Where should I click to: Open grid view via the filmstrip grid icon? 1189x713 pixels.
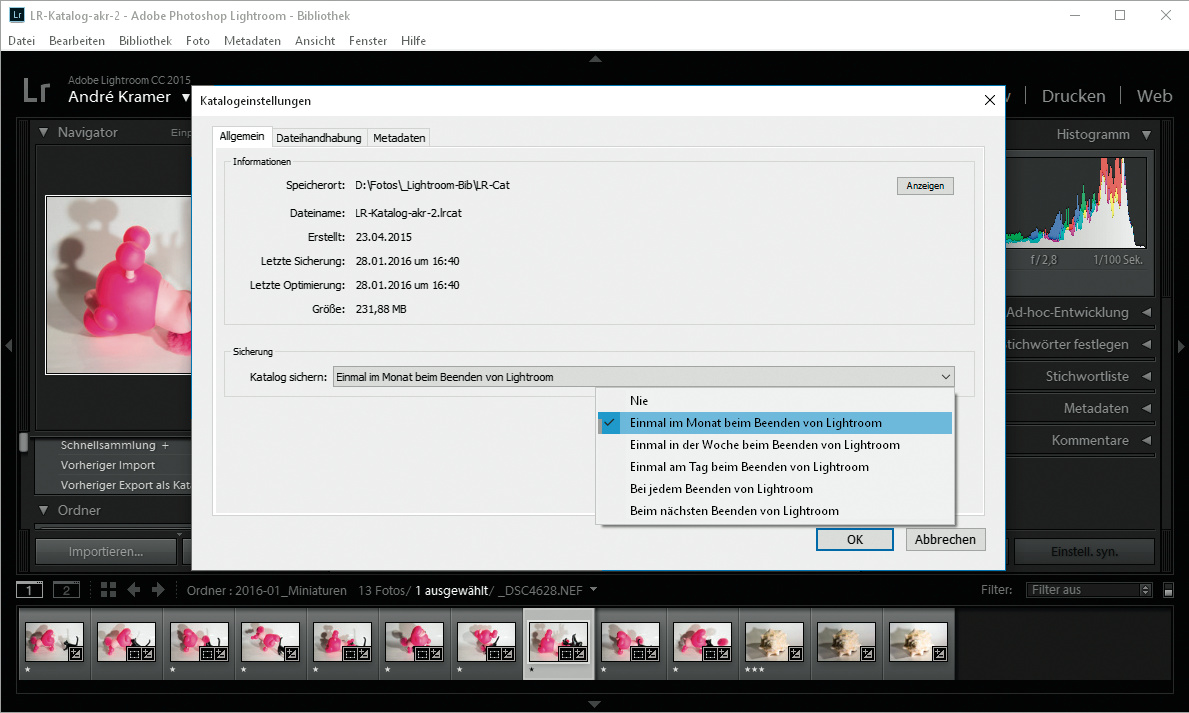[x=108, y=590]
